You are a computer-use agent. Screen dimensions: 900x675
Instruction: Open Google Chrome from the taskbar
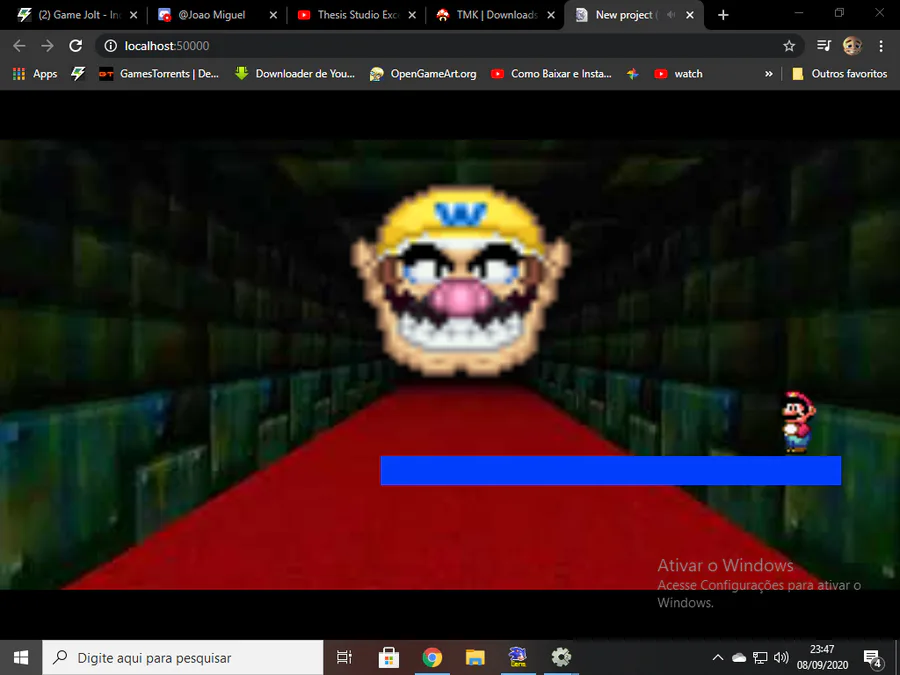(x=432, y=658)
